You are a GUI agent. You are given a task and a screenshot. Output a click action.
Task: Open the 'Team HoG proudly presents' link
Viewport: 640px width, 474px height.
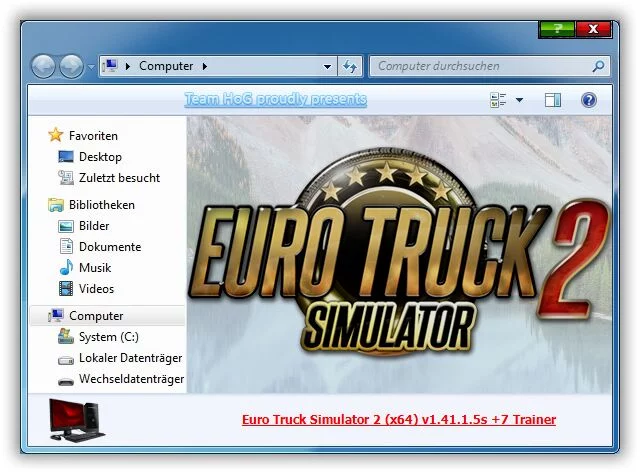276,99
